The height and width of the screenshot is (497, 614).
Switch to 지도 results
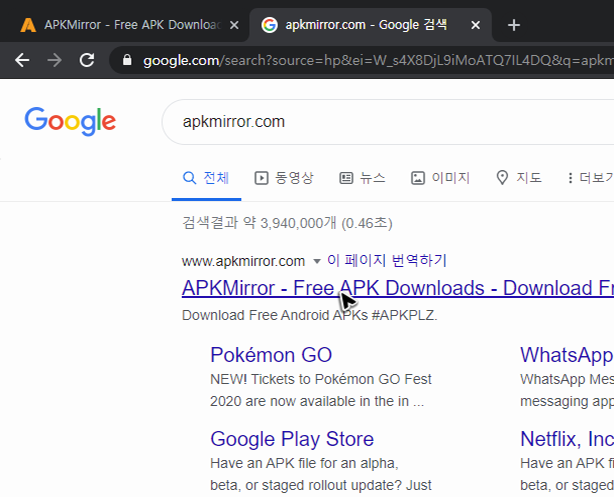coord(519,178)
